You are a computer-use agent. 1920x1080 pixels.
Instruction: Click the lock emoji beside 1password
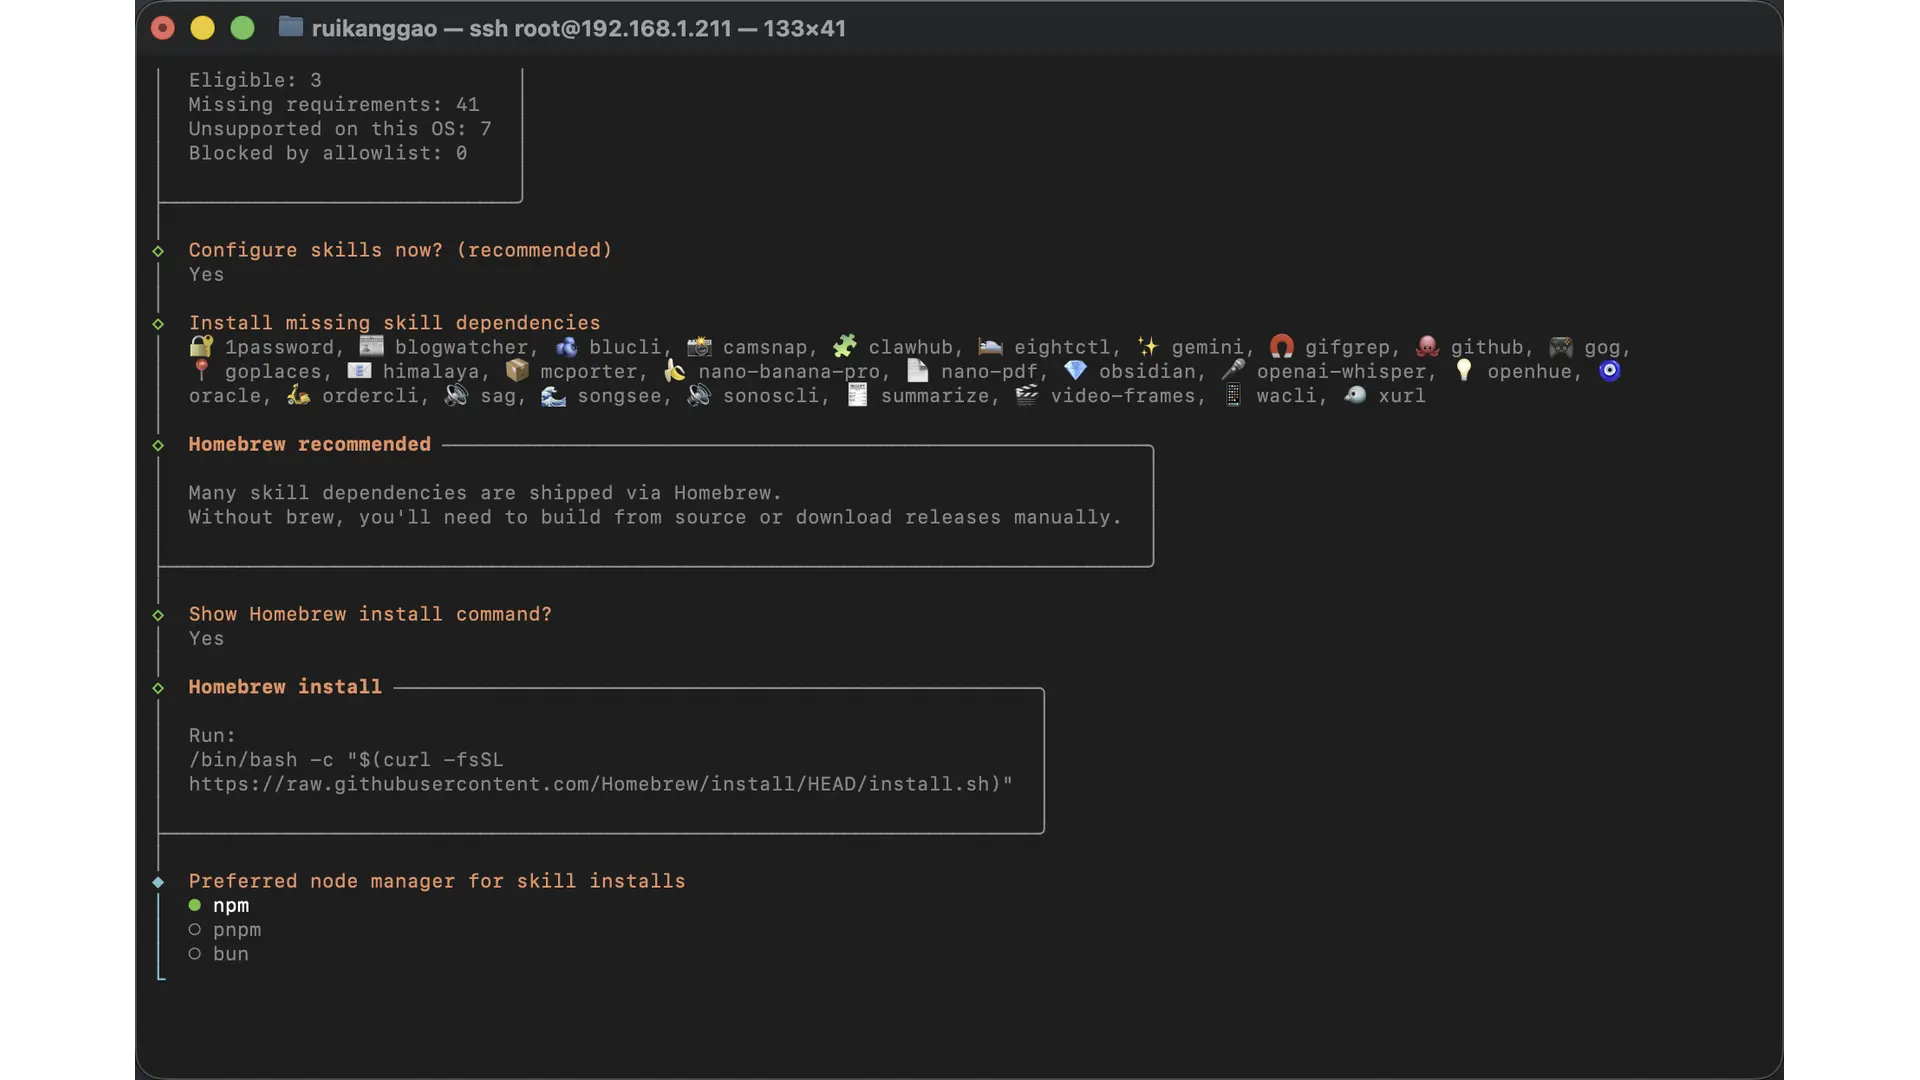(x=201, y=347)
